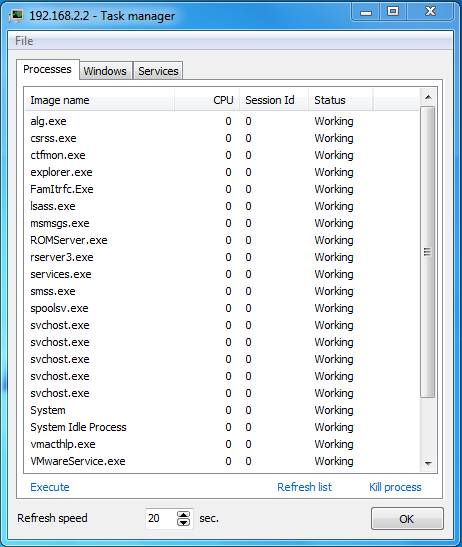This screenshot has width=462, height=547.
Task: Click the Kill process link
Action: 395,487
